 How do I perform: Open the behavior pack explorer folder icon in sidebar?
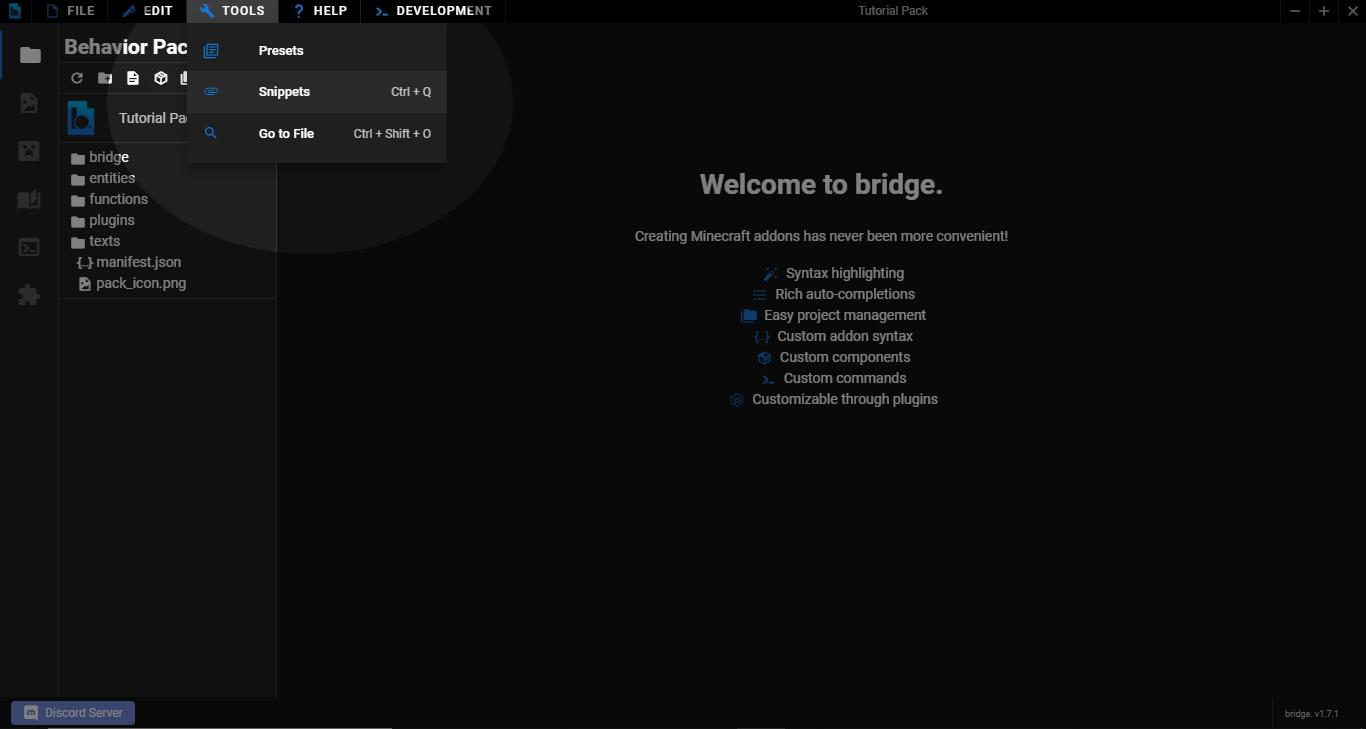click(x=30, y=55)
